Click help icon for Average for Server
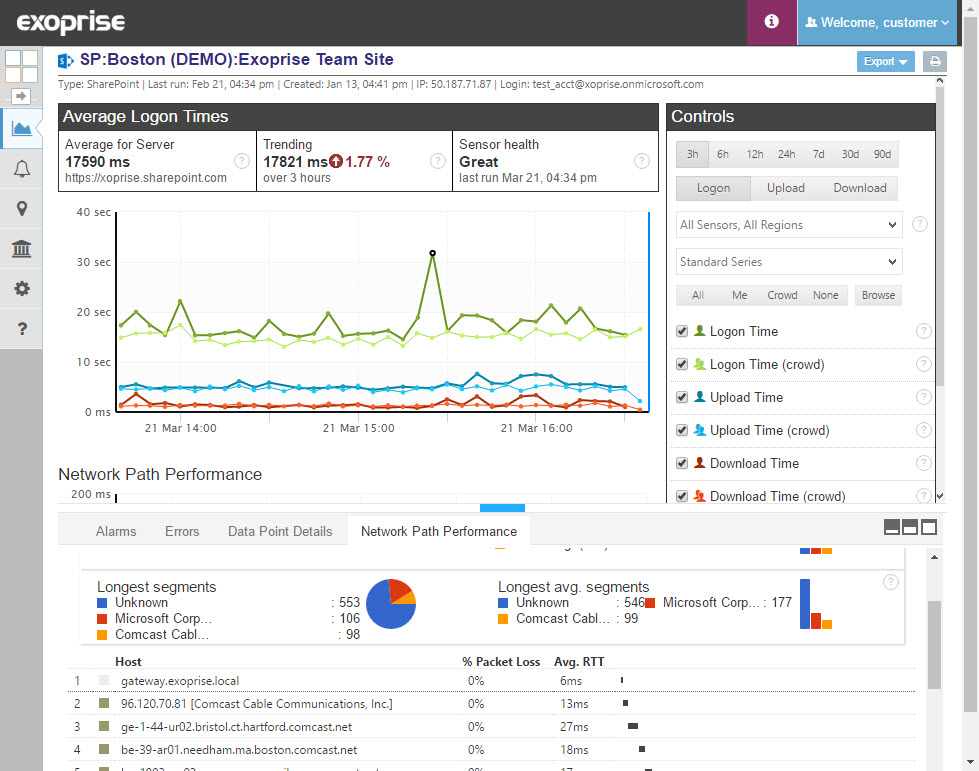This screenshot has height=771, width=979. tap(242, 161)
